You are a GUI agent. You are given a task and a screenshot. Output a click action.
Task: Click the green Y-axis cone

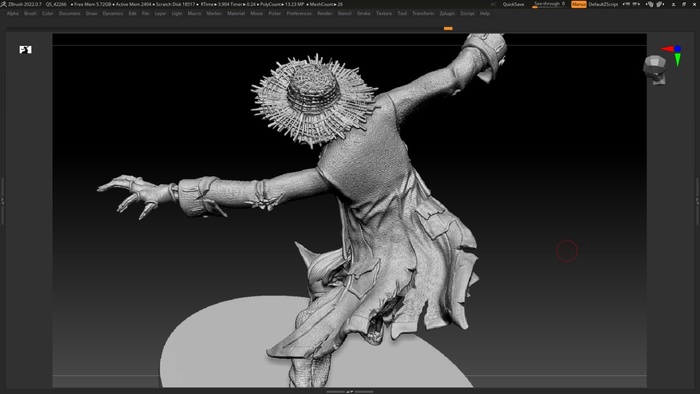coord(678,60)
